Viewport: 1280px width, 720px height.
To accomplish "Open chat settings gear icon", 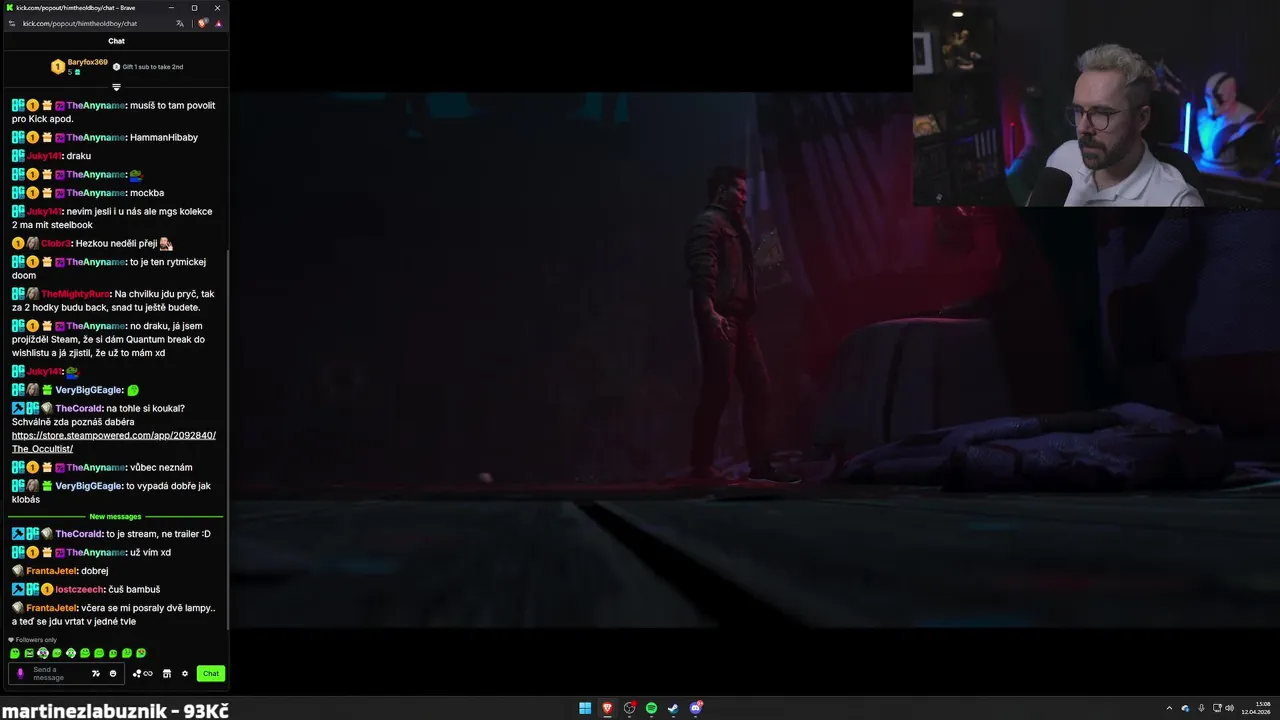I will coord(185,674).
